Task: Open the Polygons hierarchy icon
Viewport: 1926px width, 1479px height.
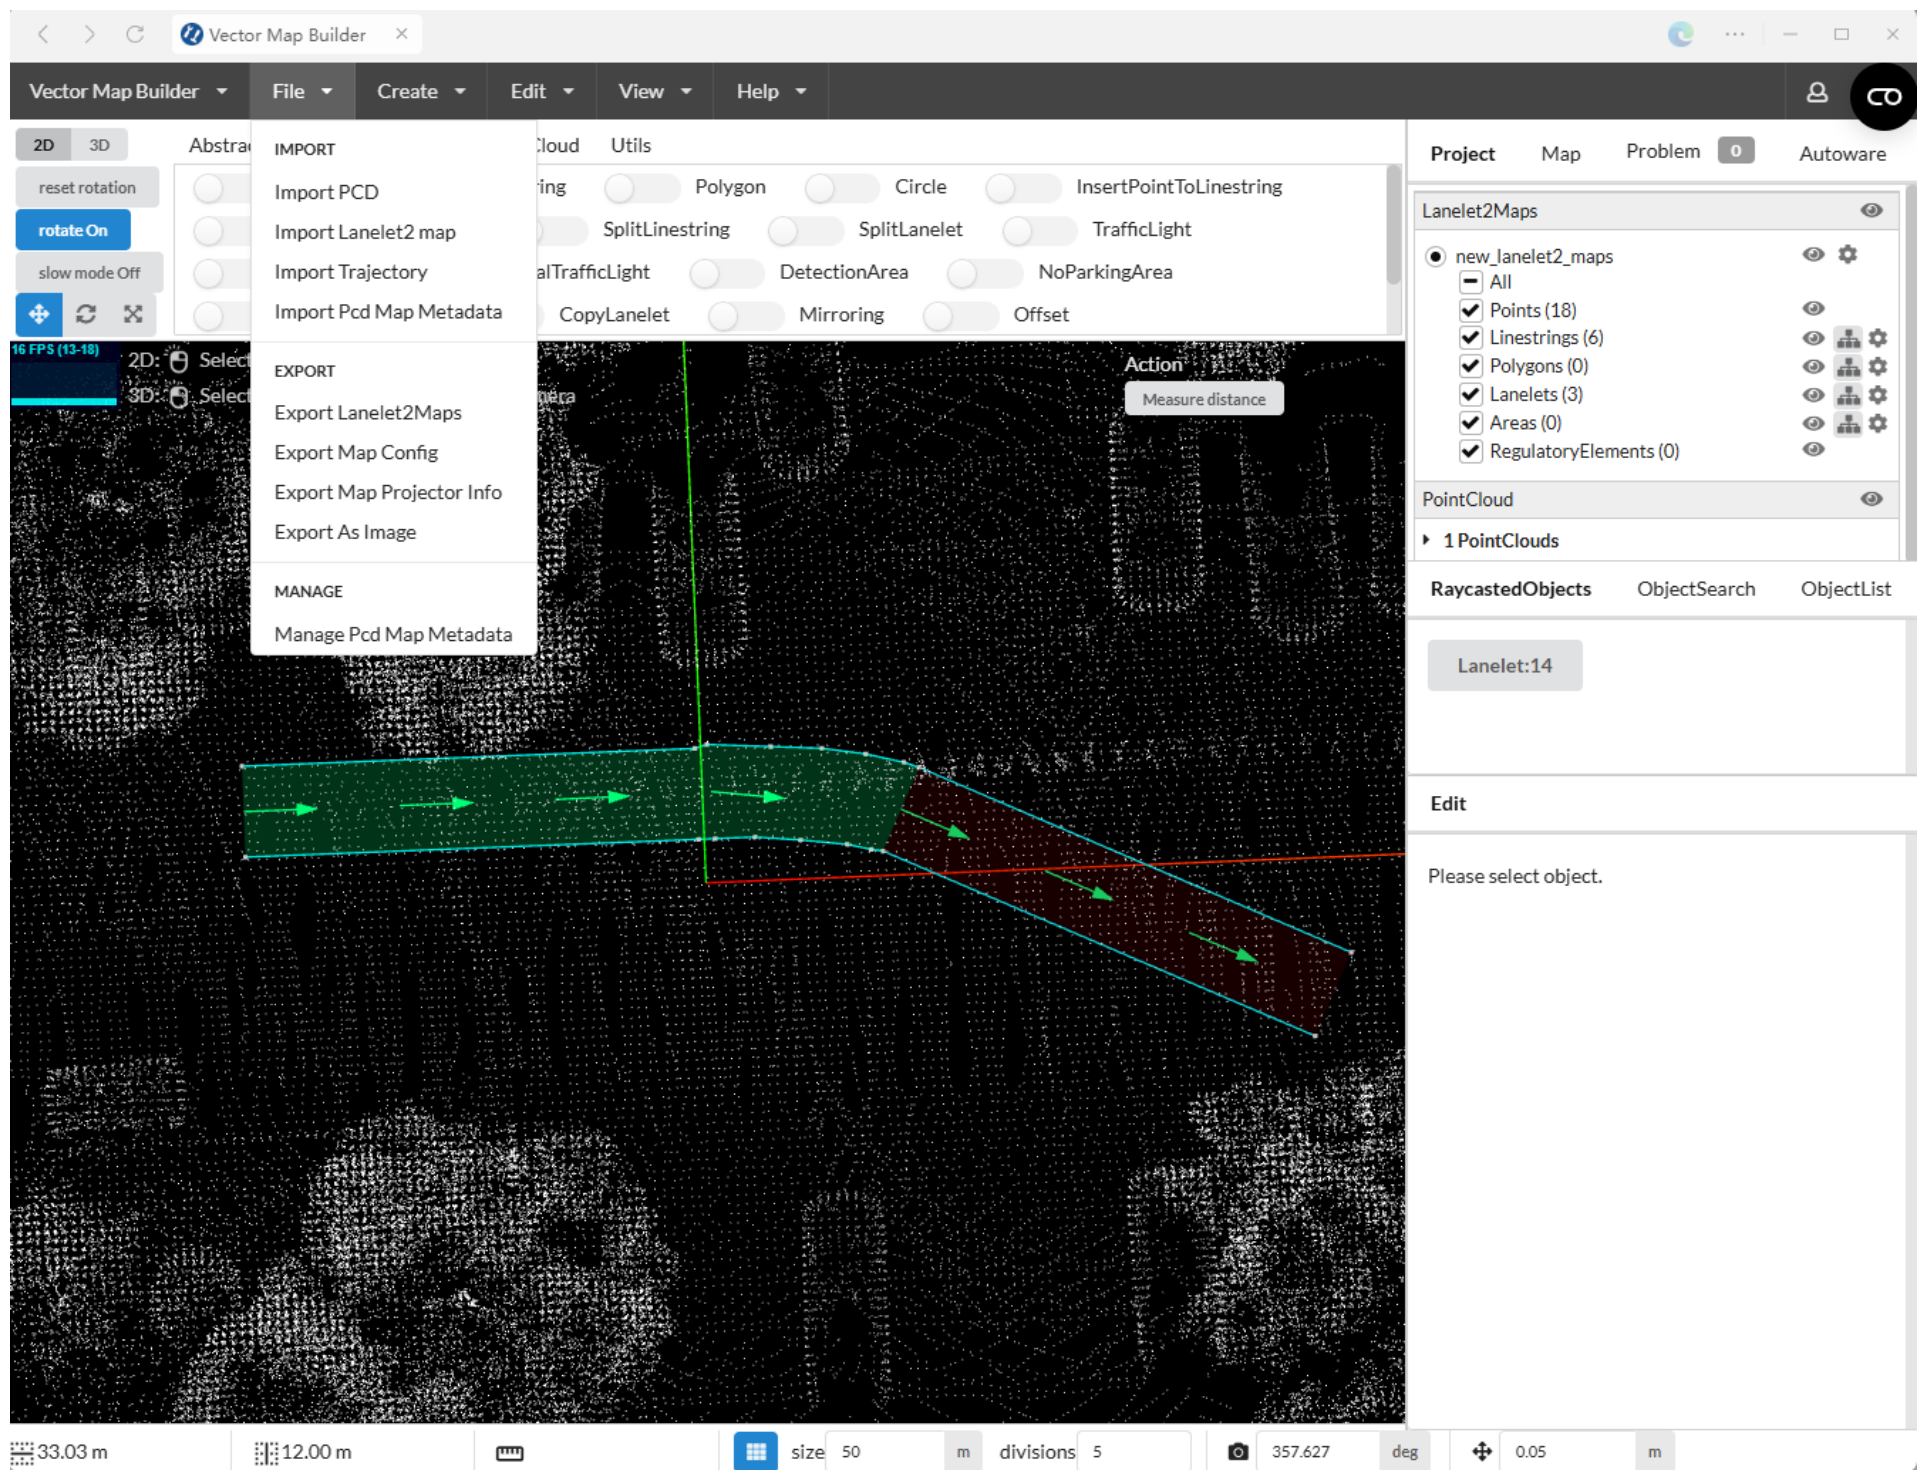Action: (1849, 367)
